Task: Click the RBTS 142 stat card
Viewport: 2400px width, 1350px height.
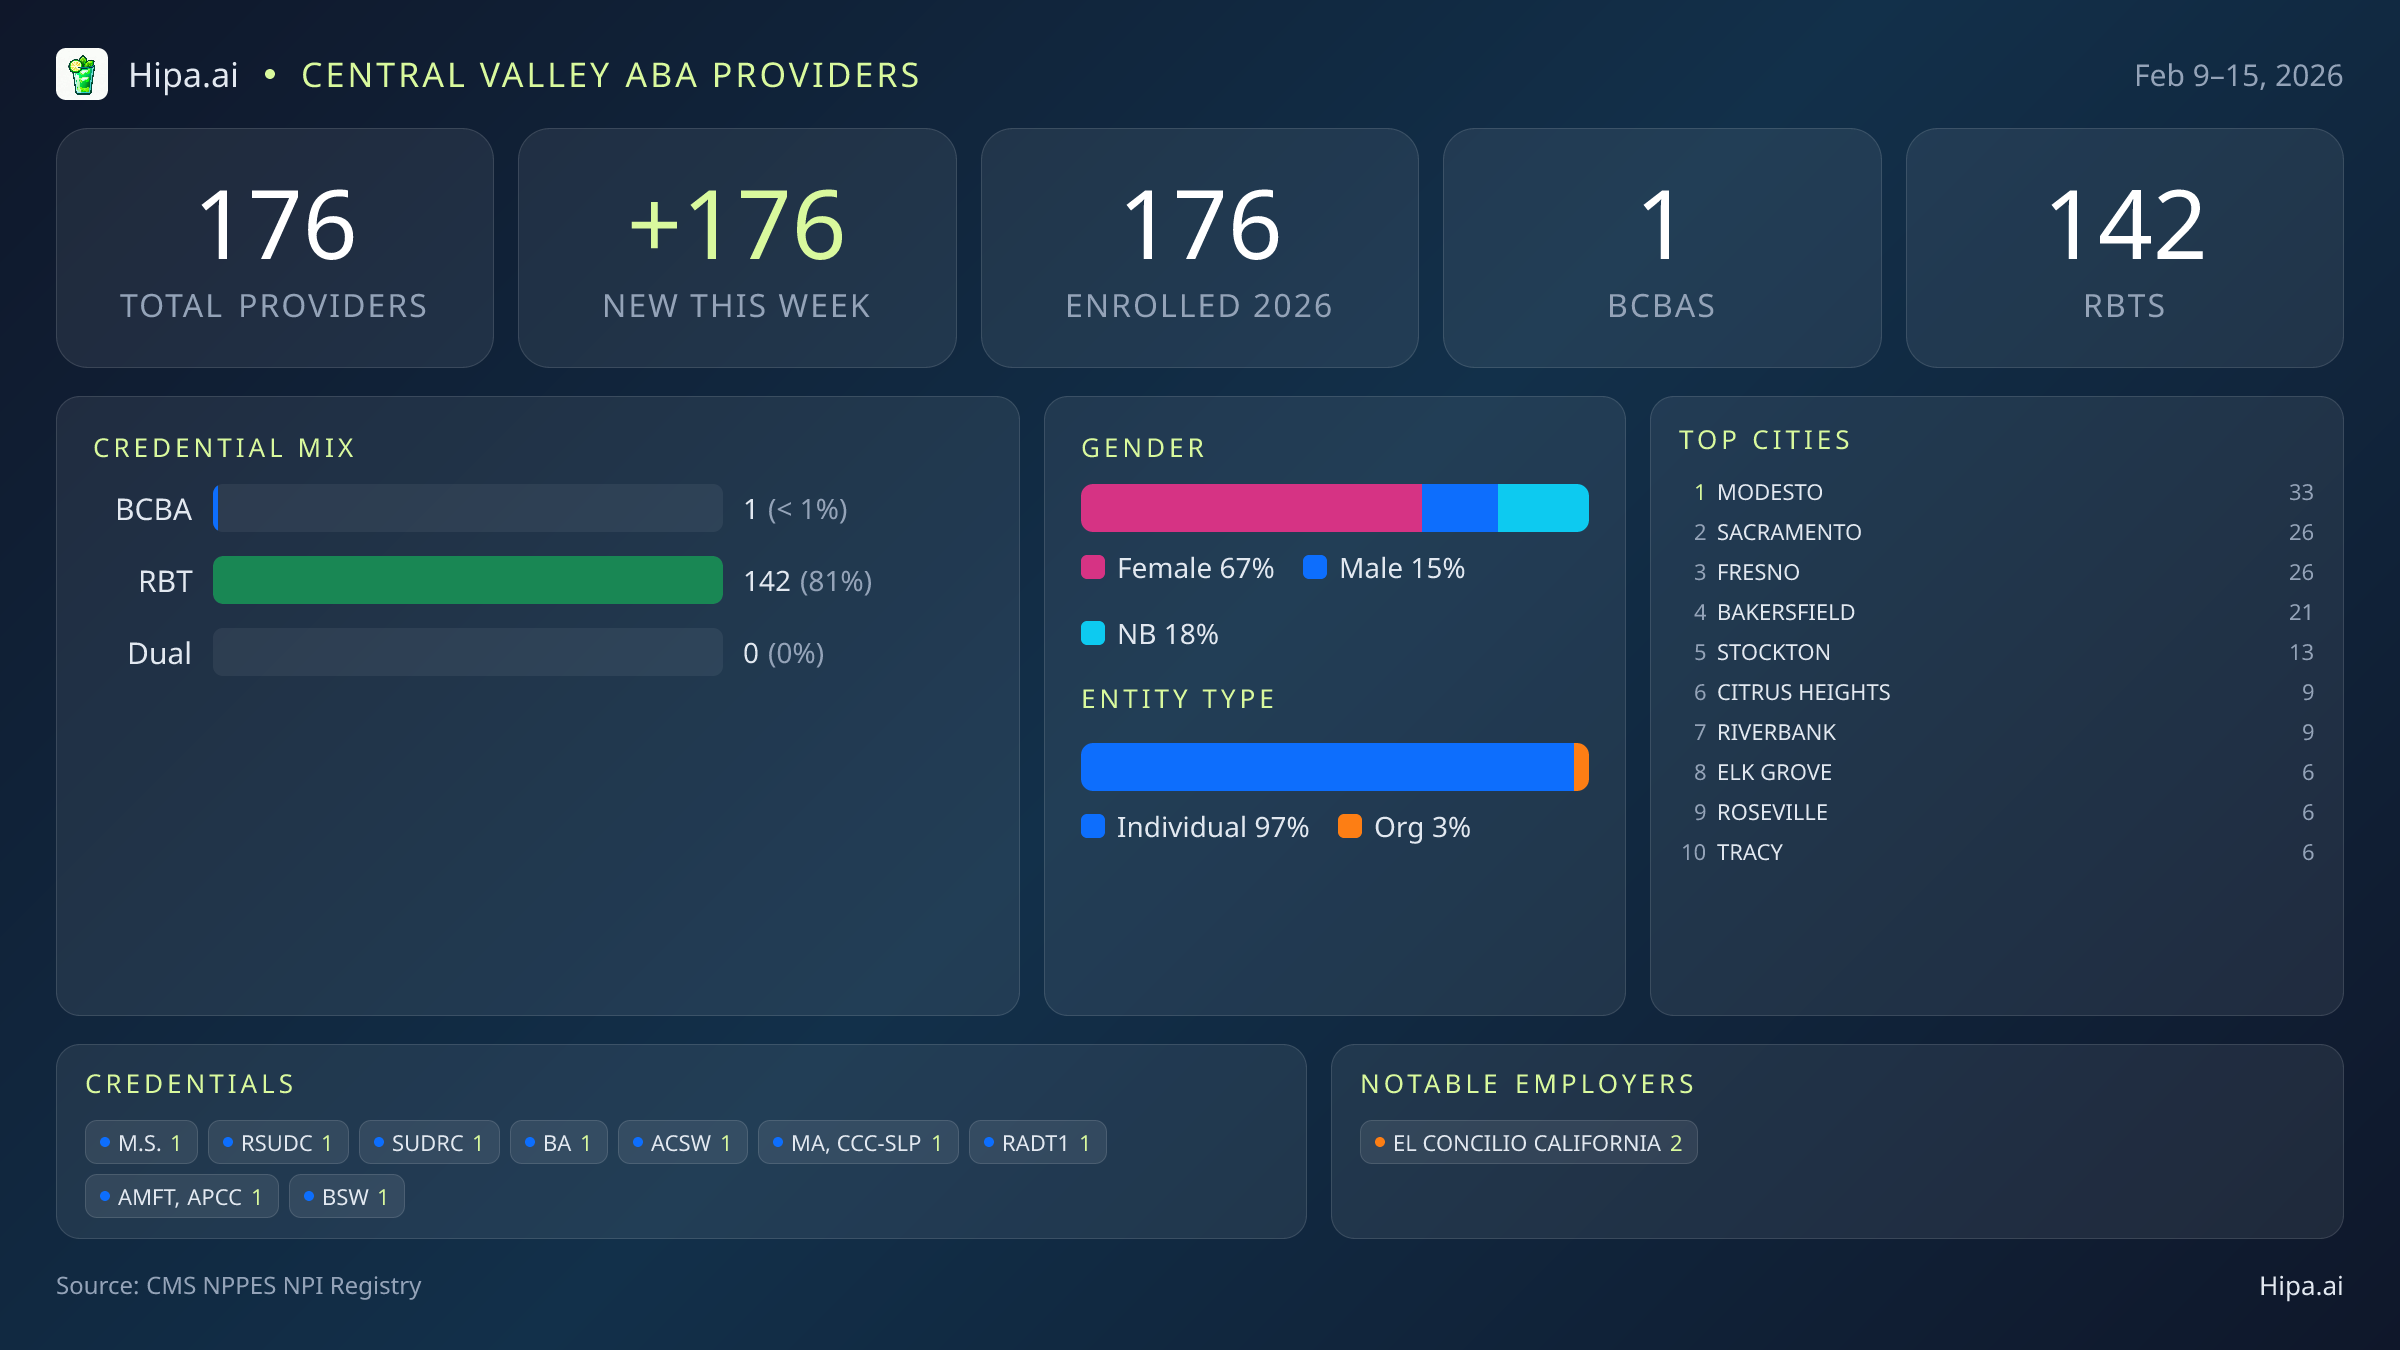Action: coord(2124,248)
